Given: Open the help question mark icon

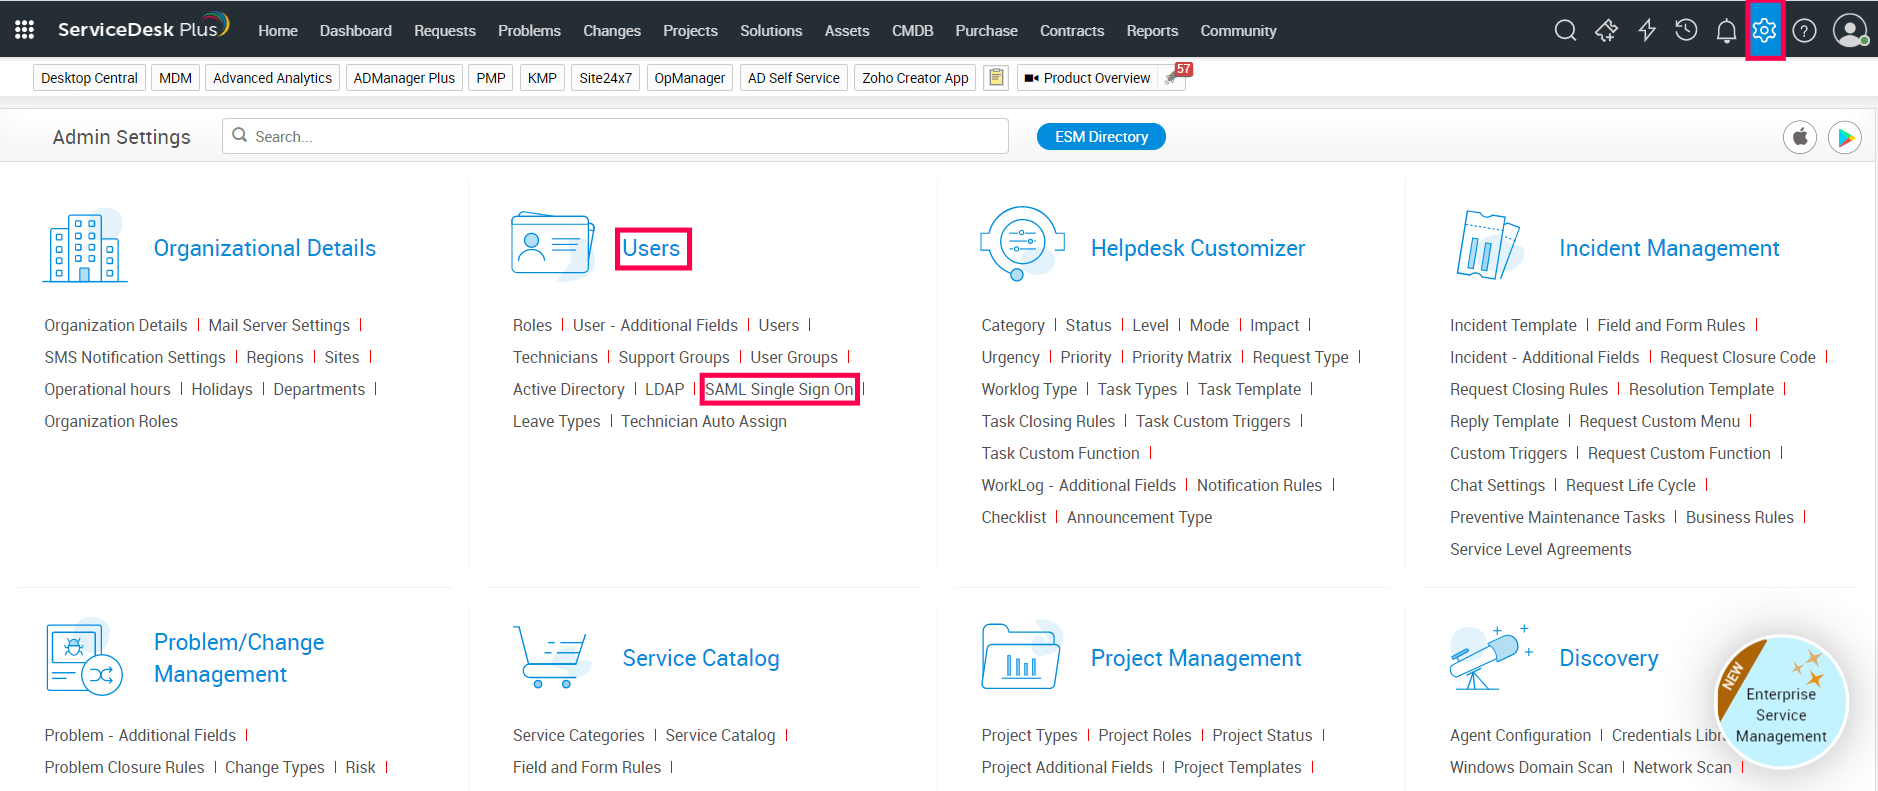Looking at the screenshot, I should pyautogui.click(x=1804, y=31).
